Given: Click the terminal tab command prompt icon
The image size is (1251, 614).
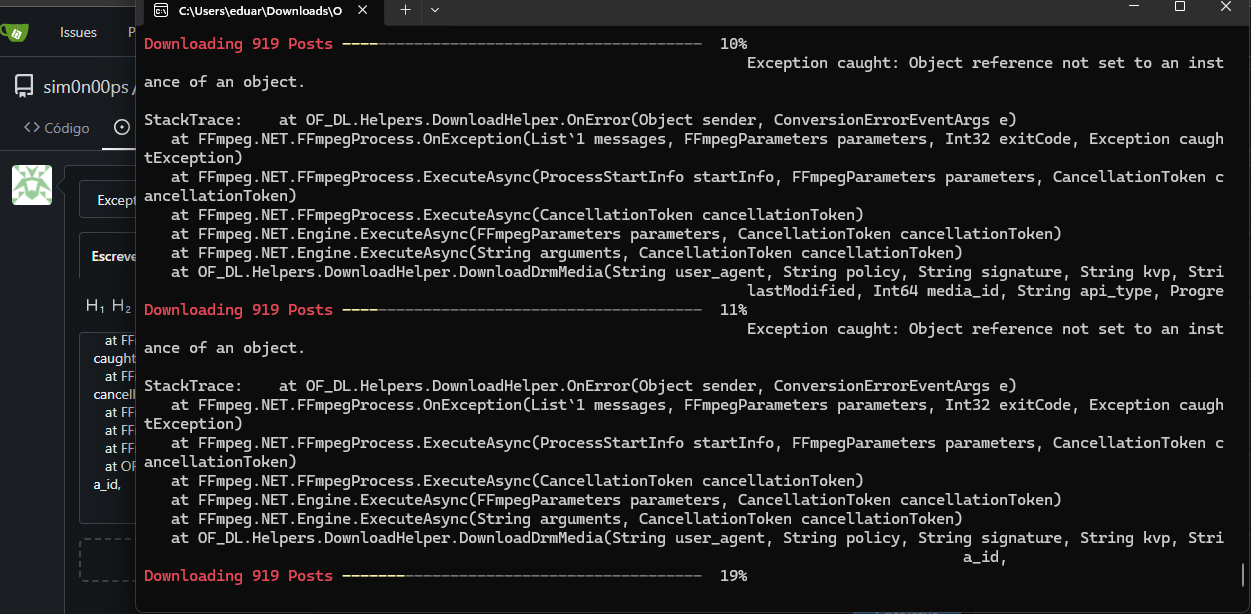Looking at the screenshot, I should (160, 10).
